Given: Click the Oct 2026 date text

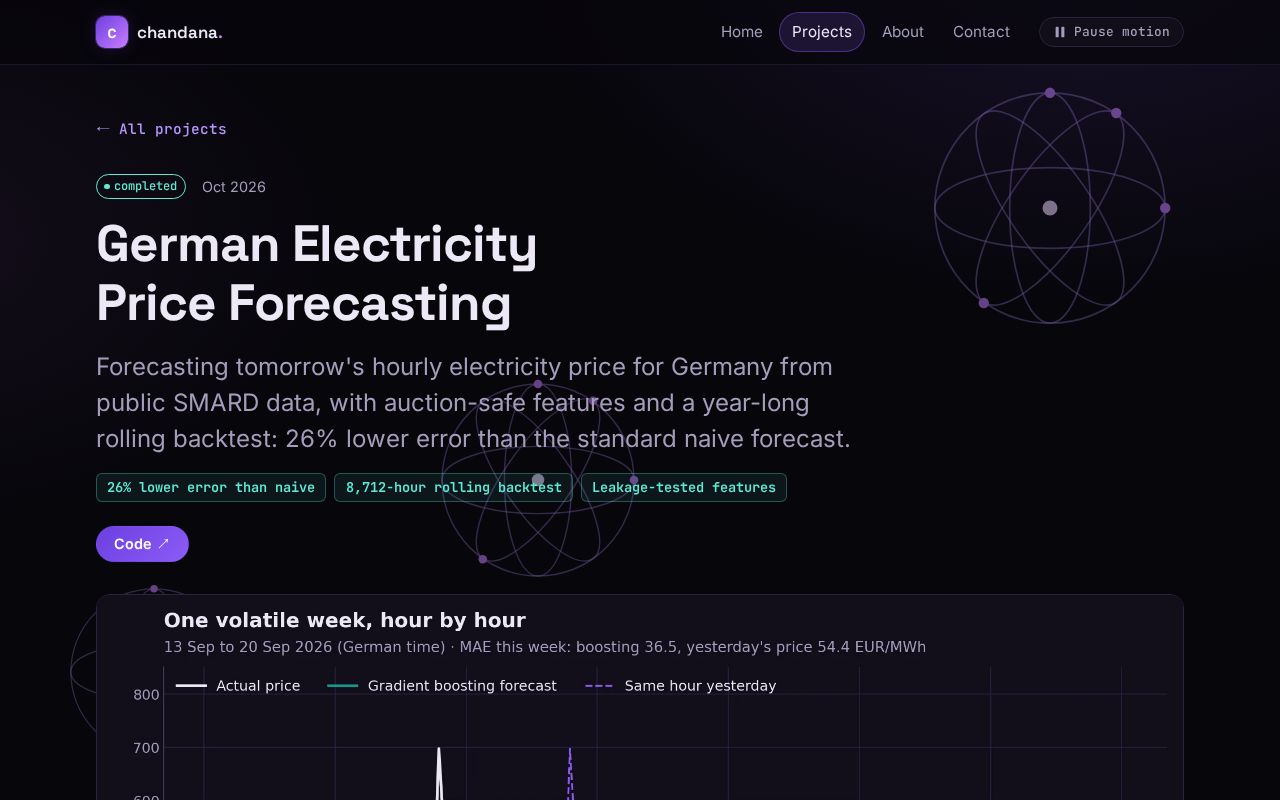Looking at the screenshot, I should tap(234, 187).
